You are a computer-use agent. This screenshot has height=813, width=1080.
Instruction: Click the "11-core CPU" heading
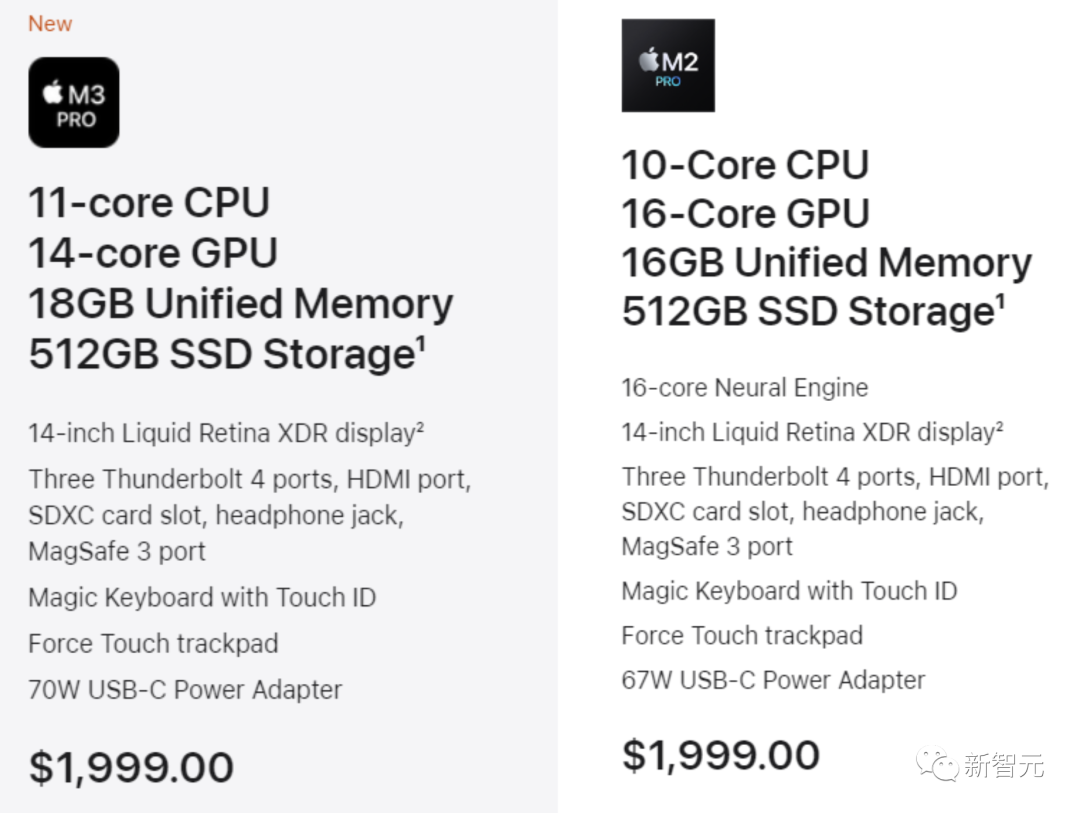[149, 203]
